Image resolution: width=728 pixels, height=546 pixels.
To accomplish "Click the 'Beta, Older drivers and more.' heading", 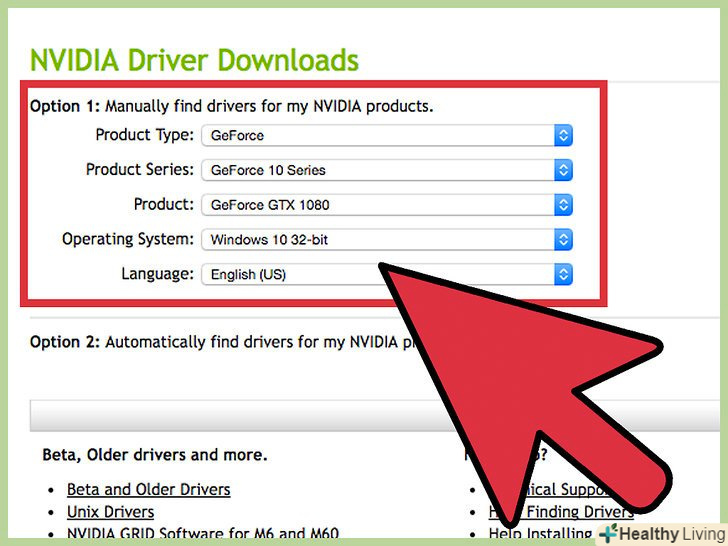I will pyautogui.click(x=155, y=455).
